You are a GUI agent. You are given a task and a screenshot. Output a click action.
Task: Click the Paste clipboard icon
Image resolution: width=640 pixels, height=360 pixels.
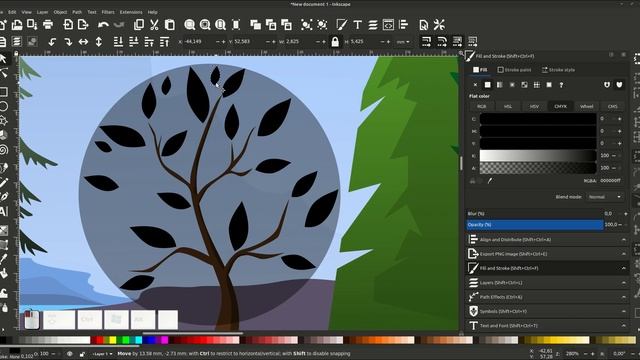[x=170, y=25]
